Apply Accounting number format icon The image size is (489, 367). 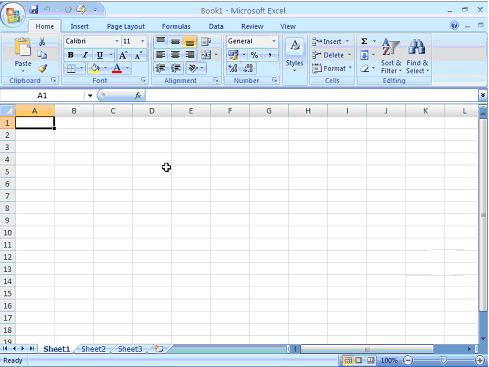(233, 55)
